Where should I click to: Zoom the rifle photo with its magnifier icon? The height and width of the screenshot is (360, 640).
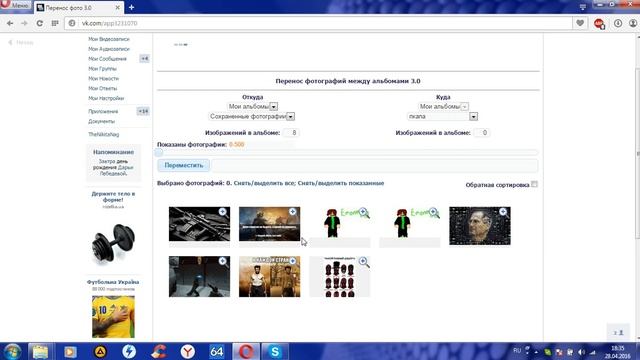[222, 211]
